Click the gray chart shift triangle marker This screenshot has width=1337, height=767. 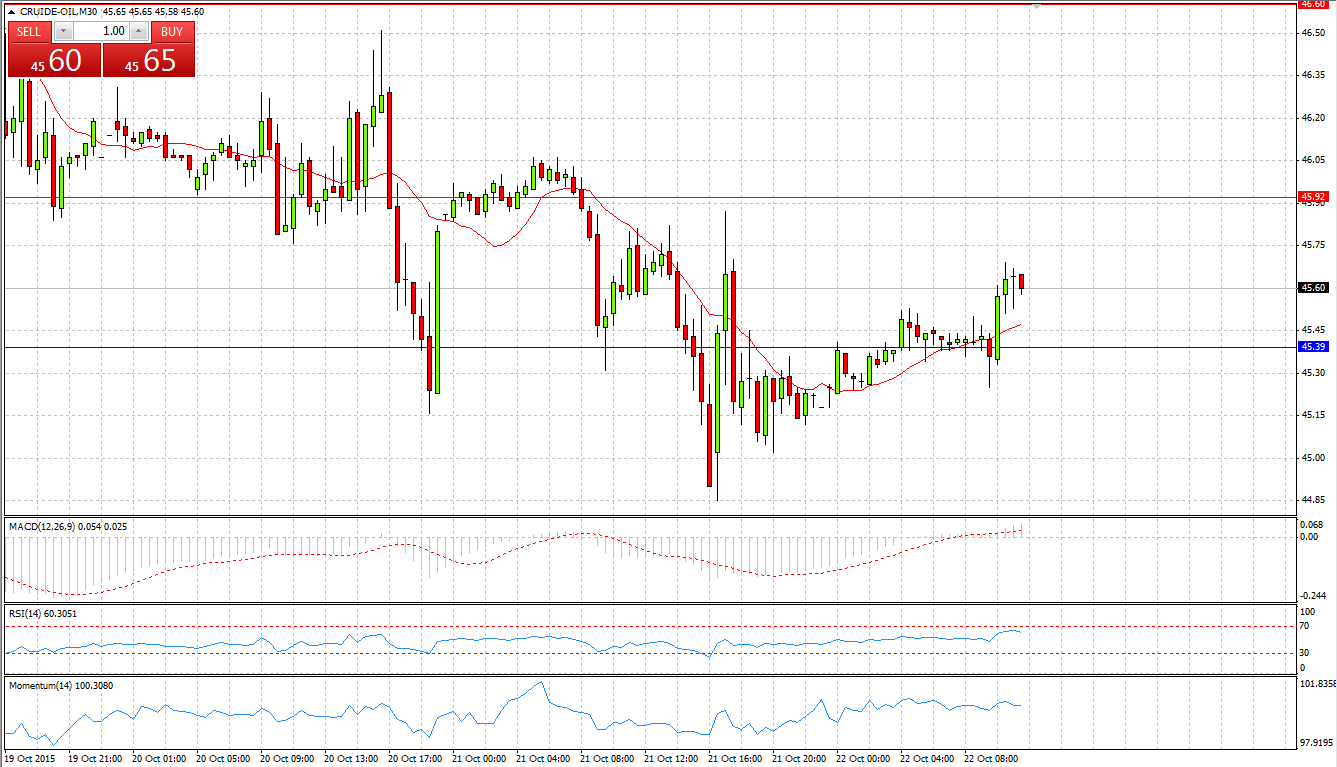click(1036, 7)
